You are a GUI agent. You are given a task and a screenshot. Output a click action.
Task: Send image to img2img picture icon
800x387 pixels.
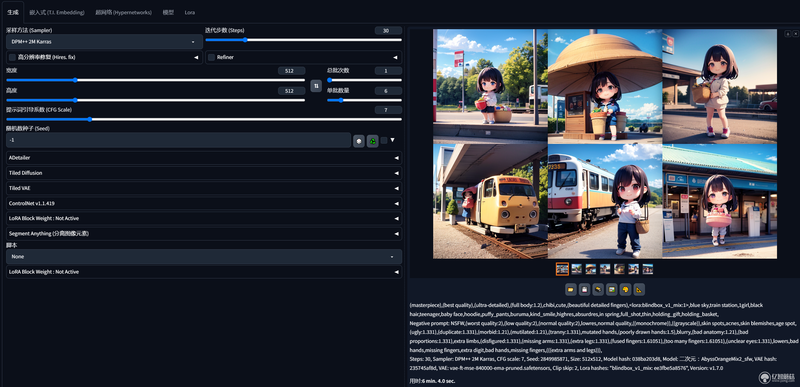point(612,290)
